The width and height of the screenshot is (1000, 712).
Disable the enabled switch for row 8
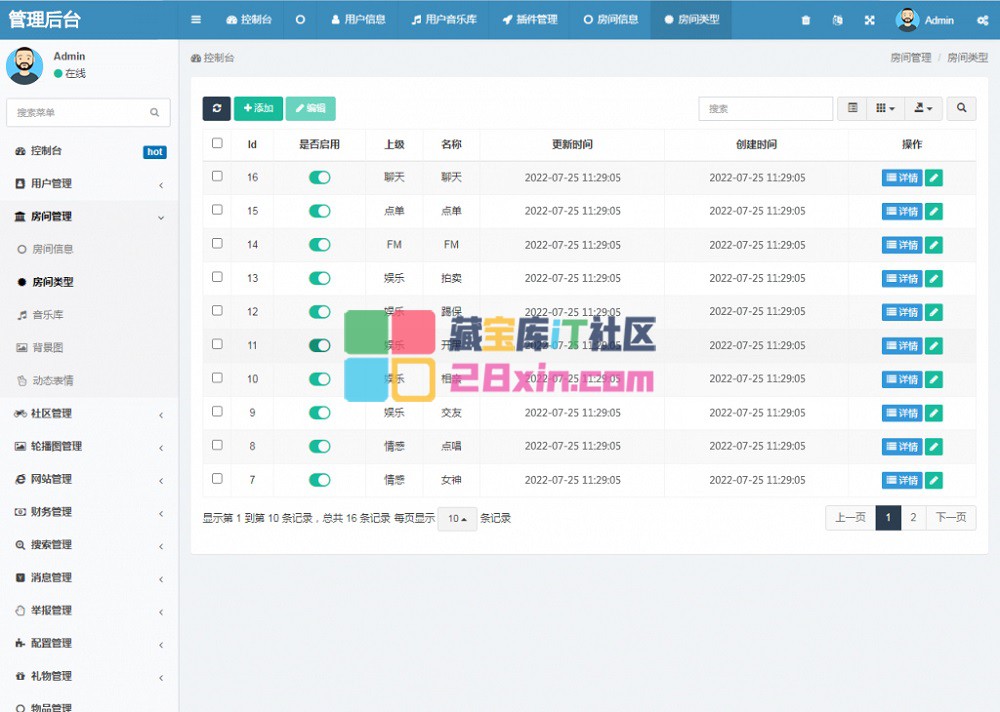tap(320, 446)
